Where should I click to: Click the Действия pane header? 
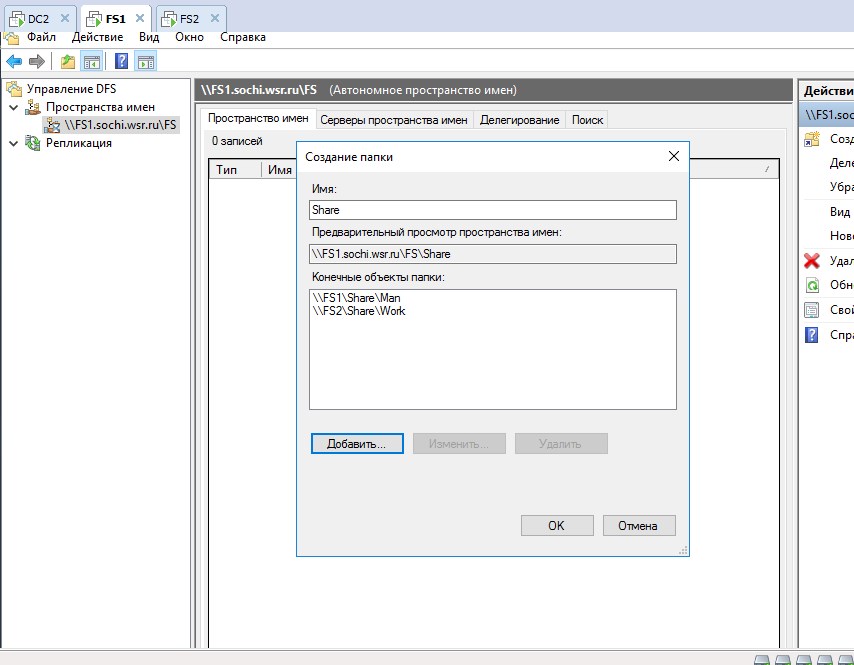(x=828, y=91)
